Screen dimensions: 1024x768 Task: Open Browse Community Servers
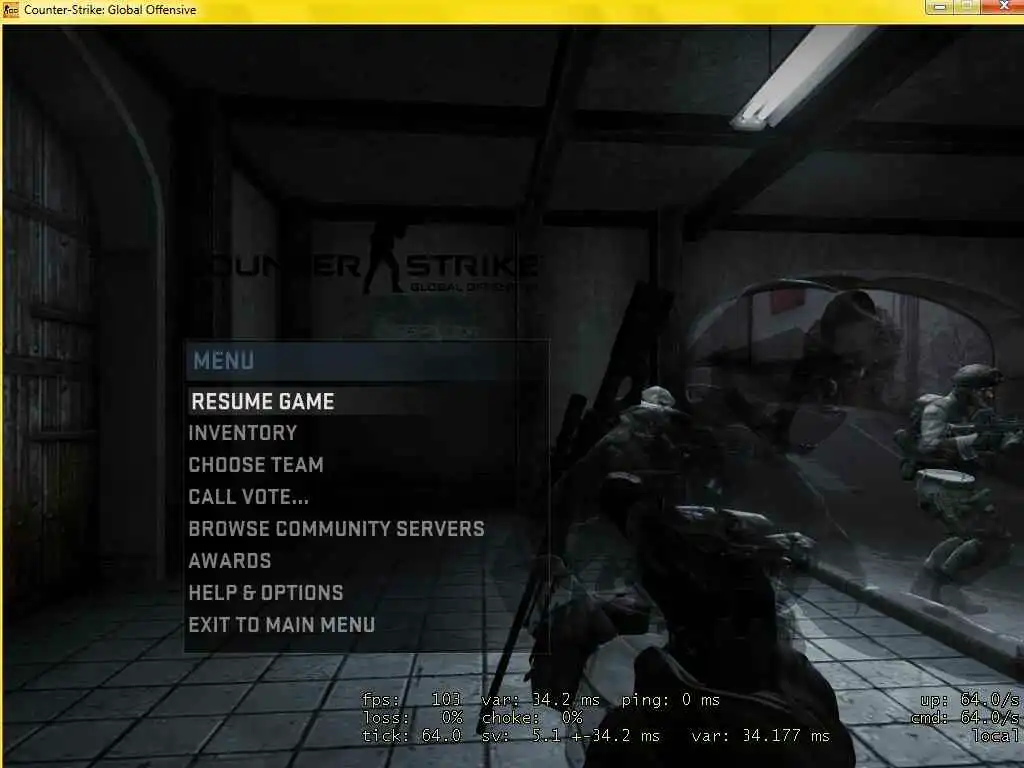click(336, 529)
